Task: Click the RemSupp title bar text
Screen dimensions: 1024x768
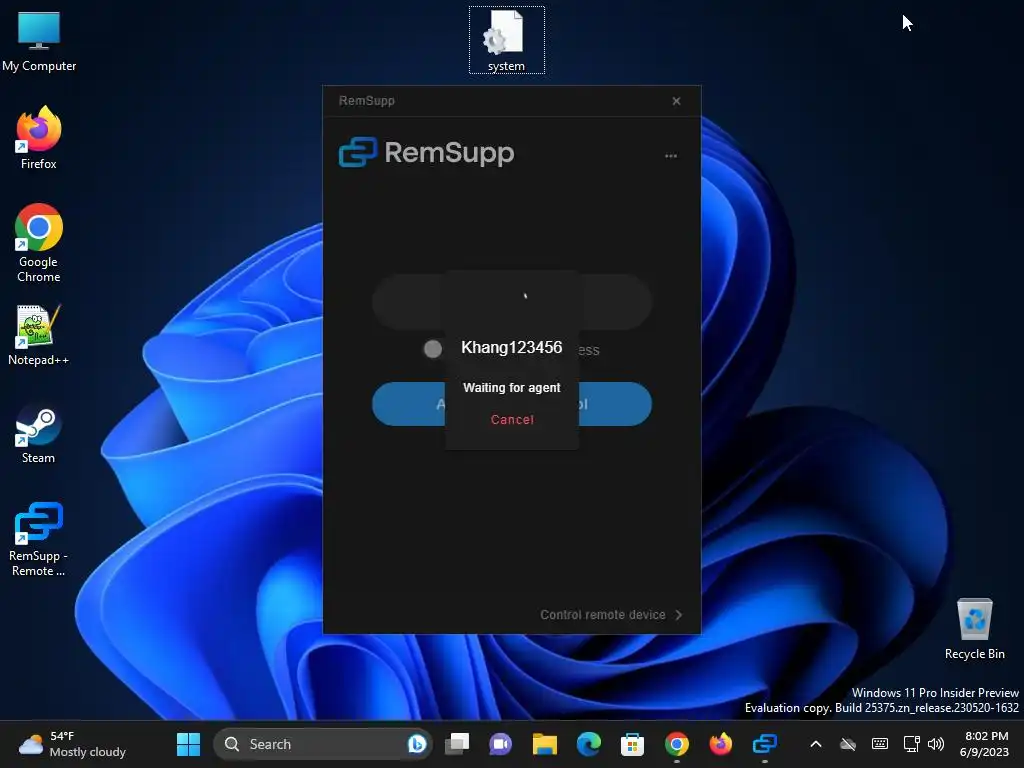Action: [366, 101]
